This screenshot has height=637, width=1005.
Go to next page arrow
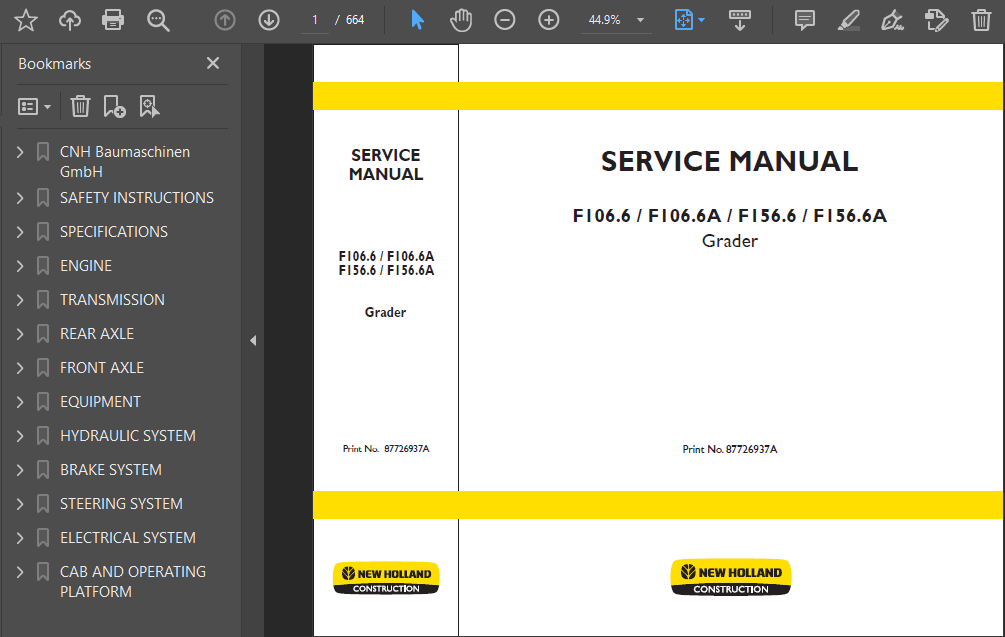[x=269, y=21]
